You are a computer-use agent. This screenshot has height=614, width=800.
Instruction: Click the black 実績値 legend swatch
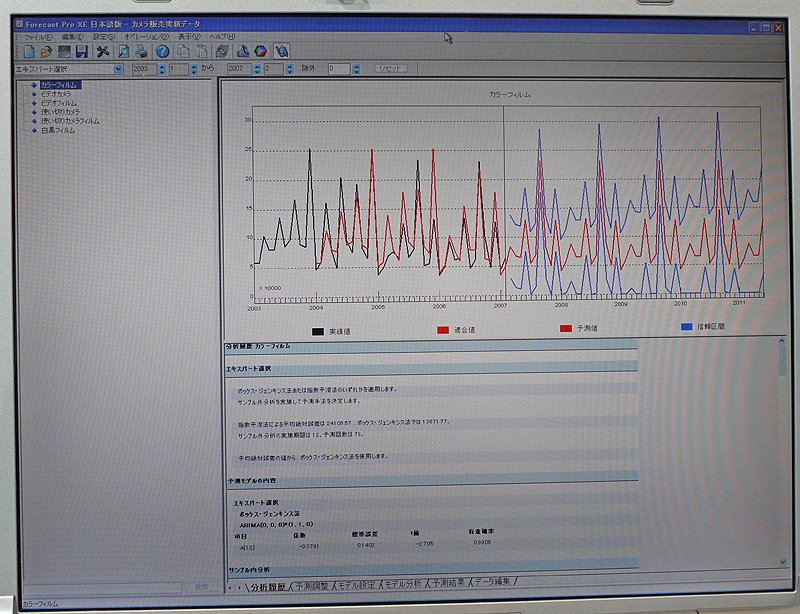318,332
